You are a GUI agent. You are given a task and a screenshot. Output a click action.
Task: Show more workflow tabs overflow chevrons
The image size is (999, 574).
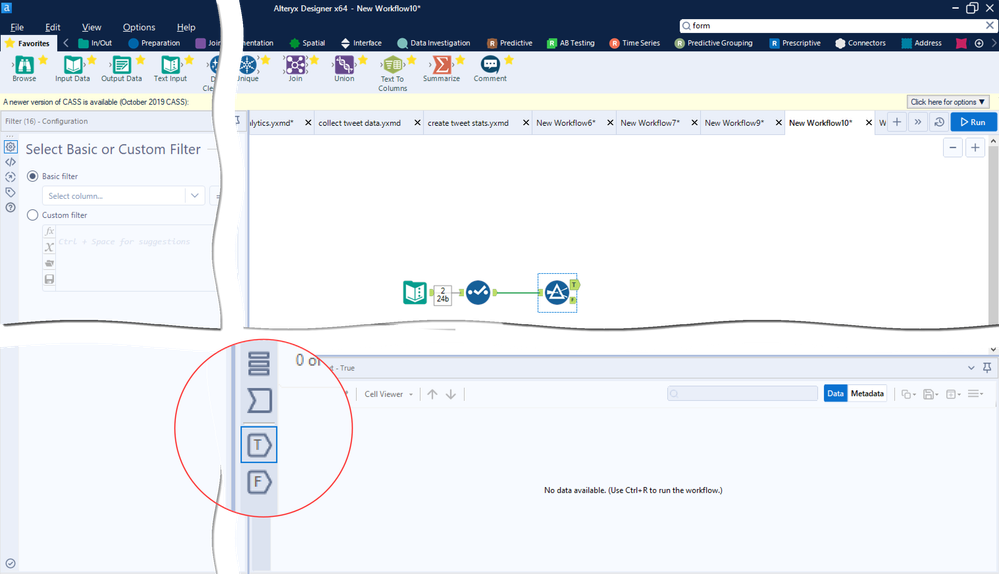click(917, 122)
